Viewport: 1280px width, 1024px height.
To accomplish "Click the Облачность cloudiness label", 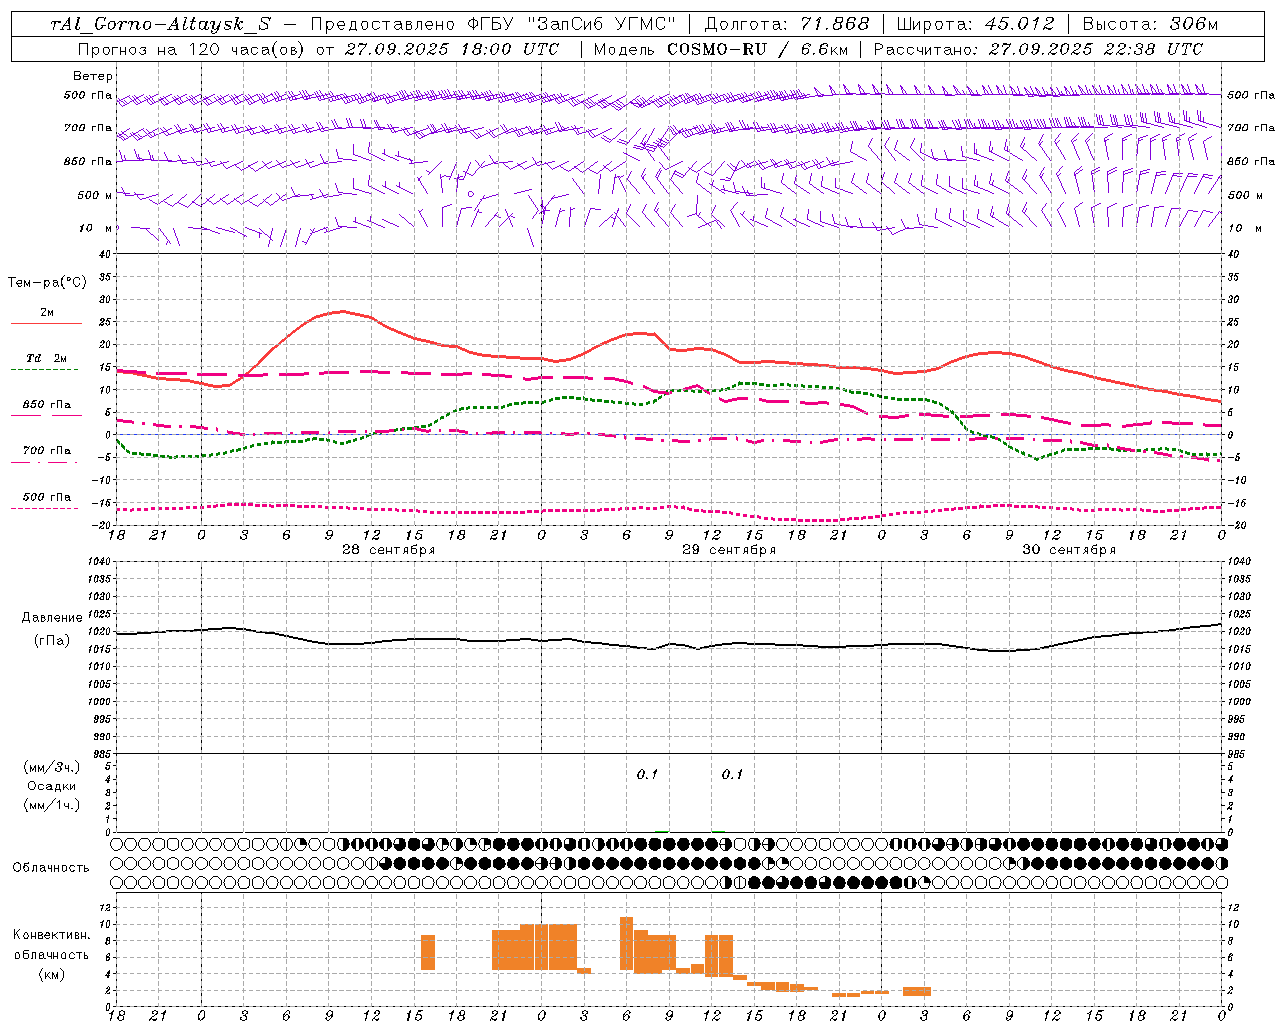I will point(51,868).
